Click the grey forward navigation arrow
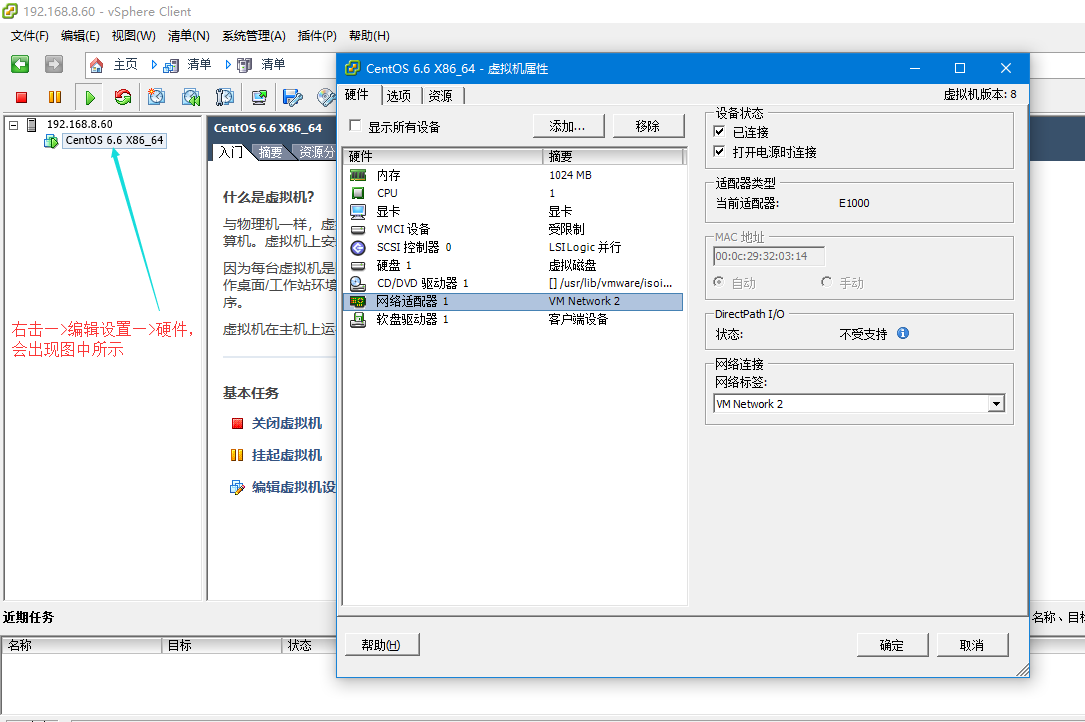The width and height of the screenshot is (1085, 722). [53, 64]
